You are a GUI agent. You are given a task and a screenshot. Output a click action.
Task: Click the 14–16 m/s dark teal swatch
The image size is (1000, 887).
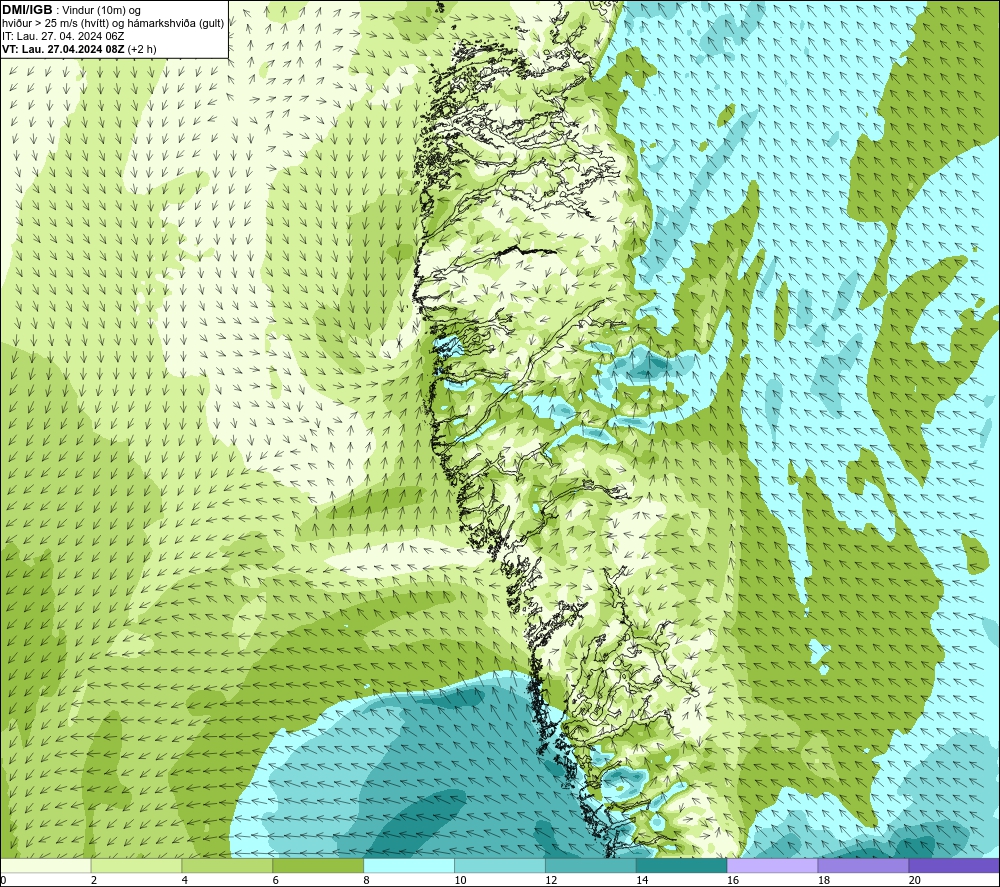(681, 865)
